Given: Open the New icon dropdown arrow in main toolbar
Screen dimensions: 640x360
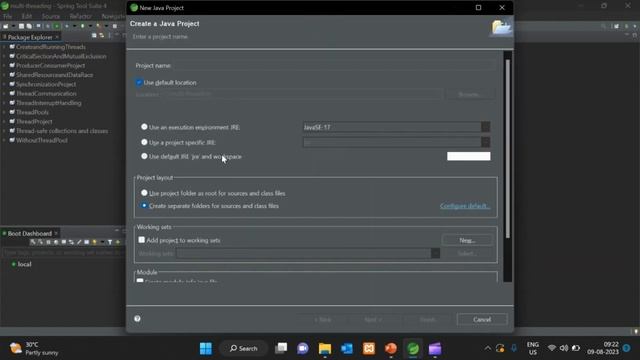Looking at the screenshot, I should coord(13,26).
